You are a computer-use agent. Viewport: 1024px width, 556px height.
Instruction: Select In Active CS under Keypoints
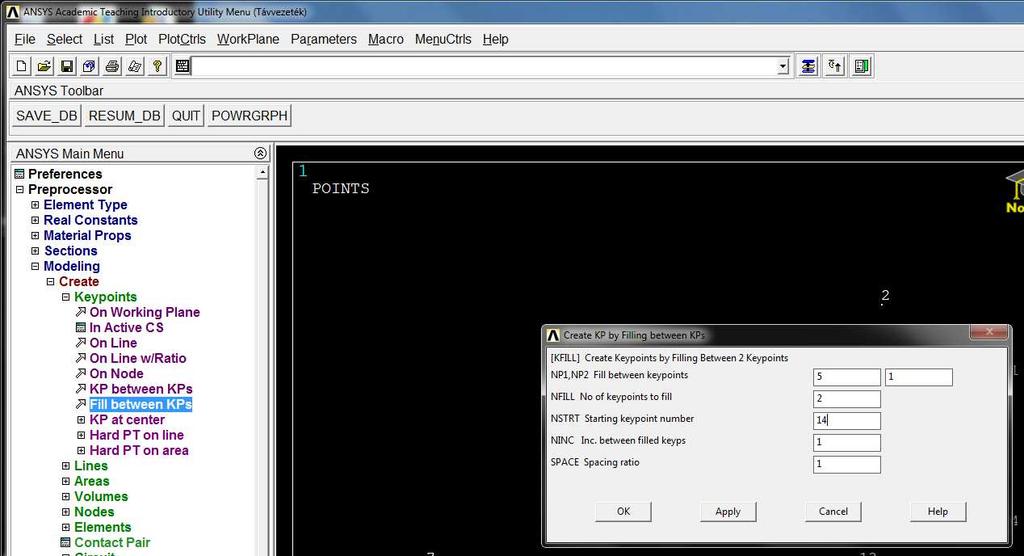pyautogui.click(x=126, y=327)
